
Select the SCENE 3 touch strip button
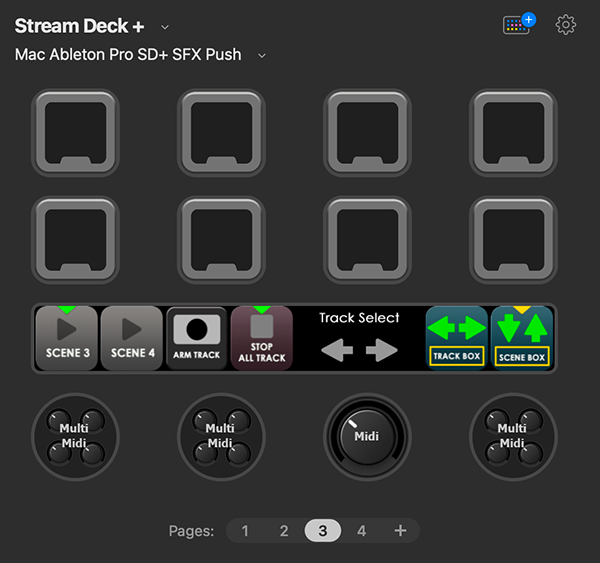(x=67, y=338)
